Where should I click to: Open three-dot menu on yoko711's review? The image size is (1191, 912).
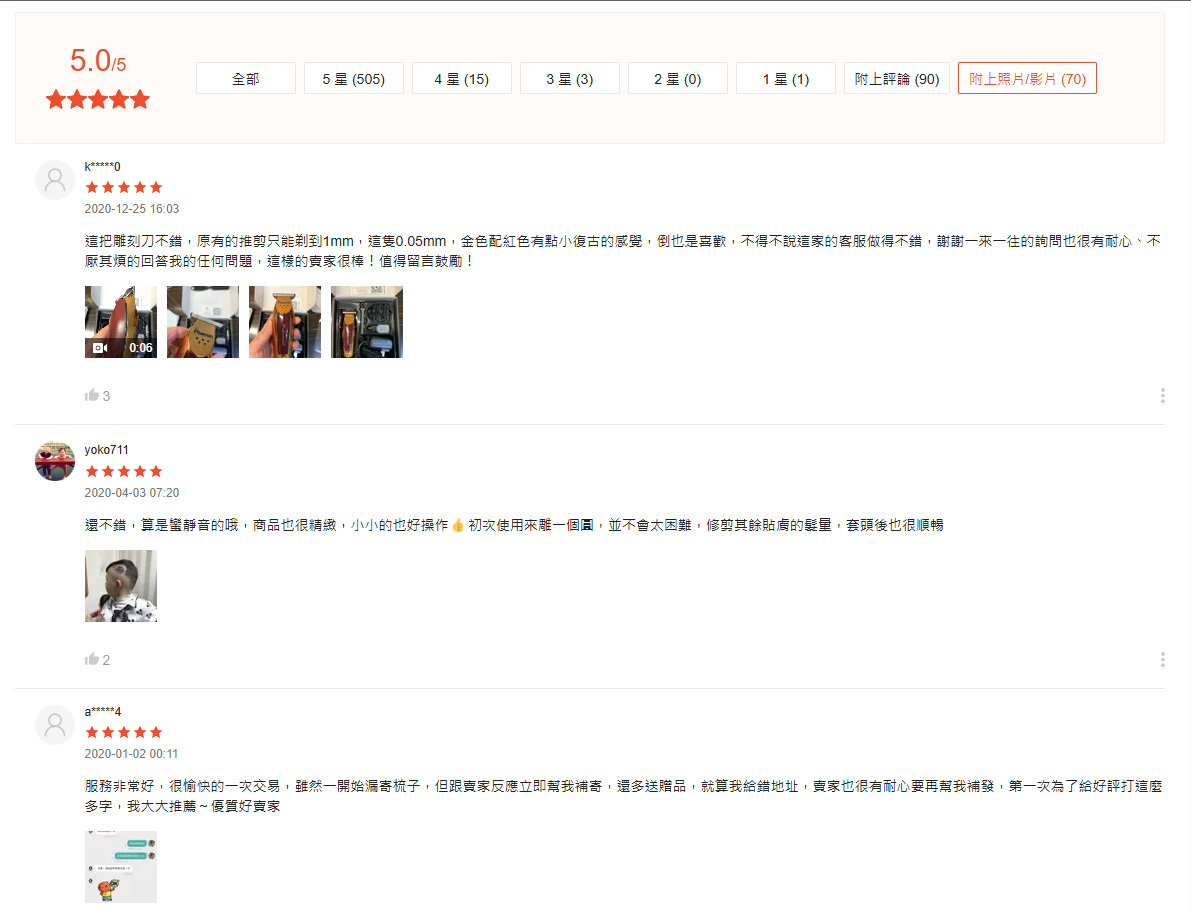tap(1162, 660)
